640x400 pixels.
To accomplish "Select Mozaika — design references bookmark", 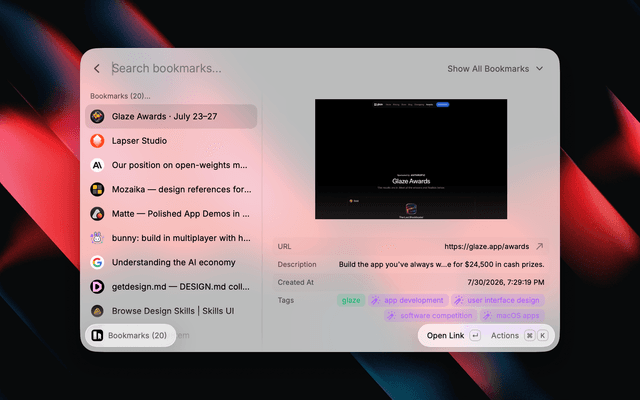I will click(171, 189).
